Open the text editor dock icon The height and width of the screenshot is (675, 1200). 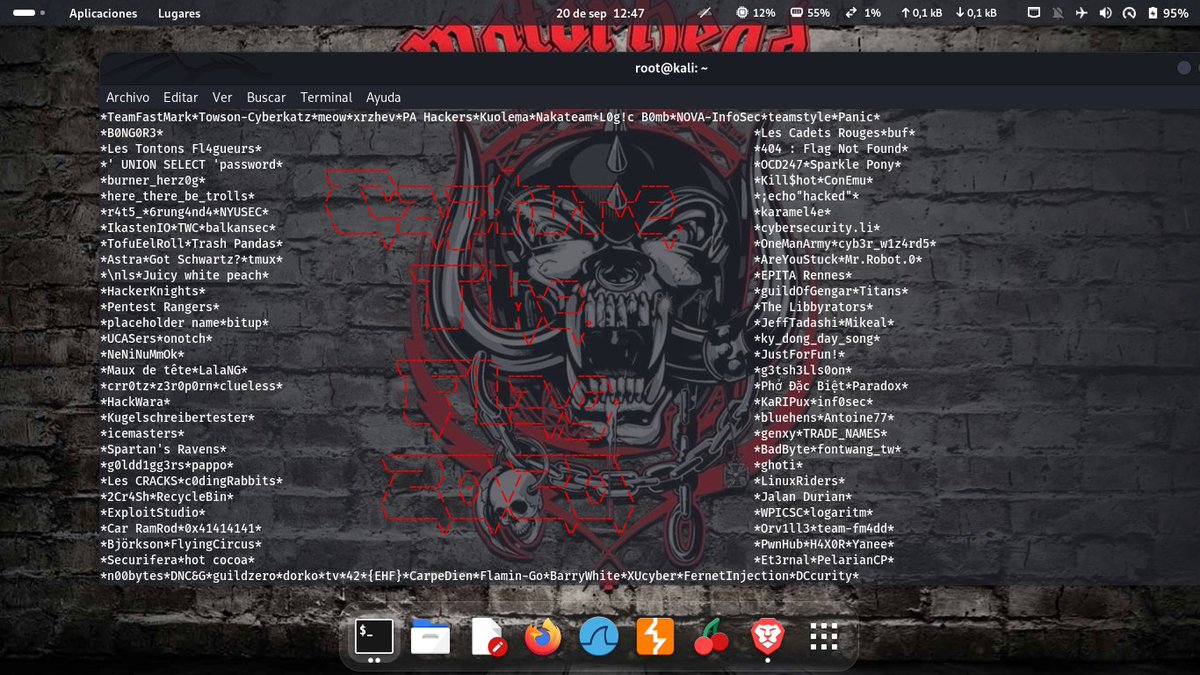coord(487,637)
